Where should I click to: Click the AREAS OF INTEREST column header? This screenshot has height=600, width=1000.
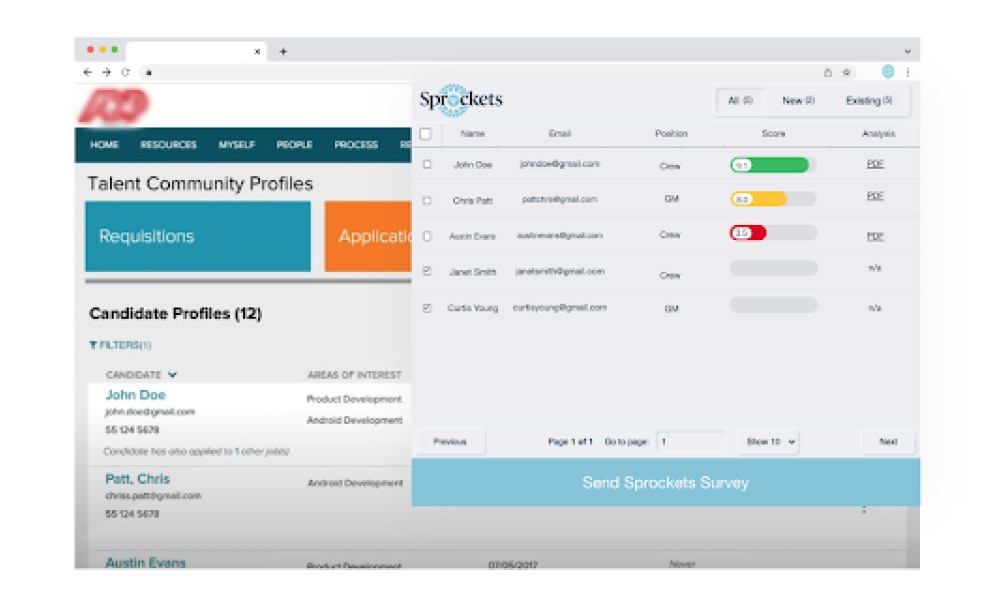[355, 375]
